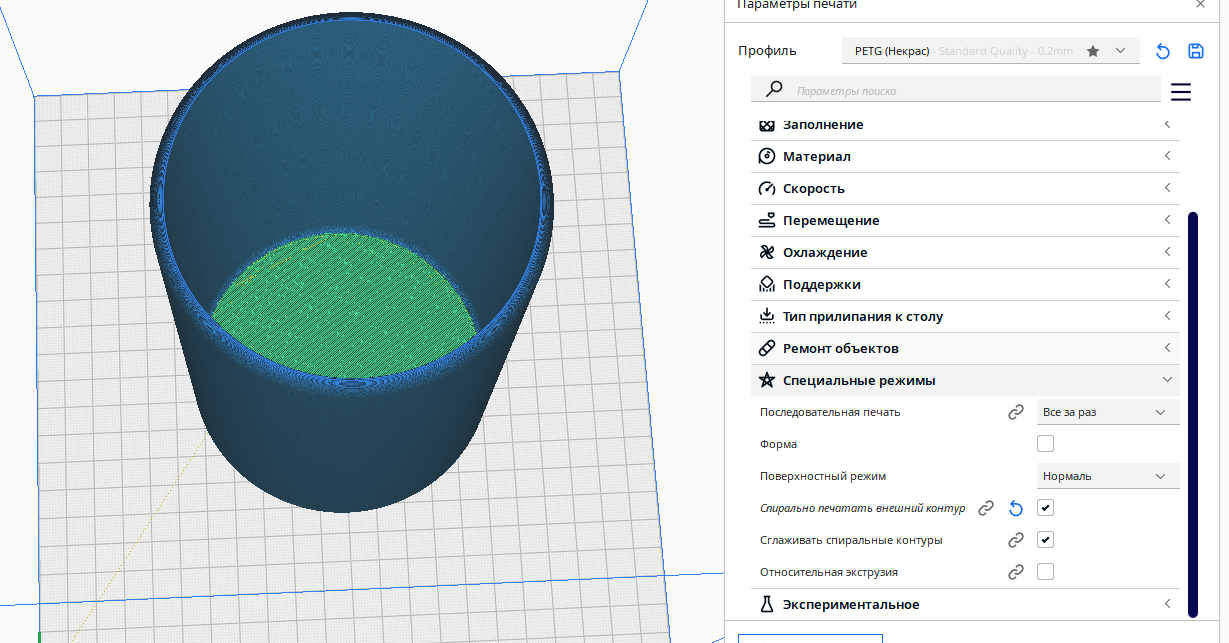Open the settings visibility hamburger menu
This screenshot has width=1229, height=643.
click(1180, 92)
